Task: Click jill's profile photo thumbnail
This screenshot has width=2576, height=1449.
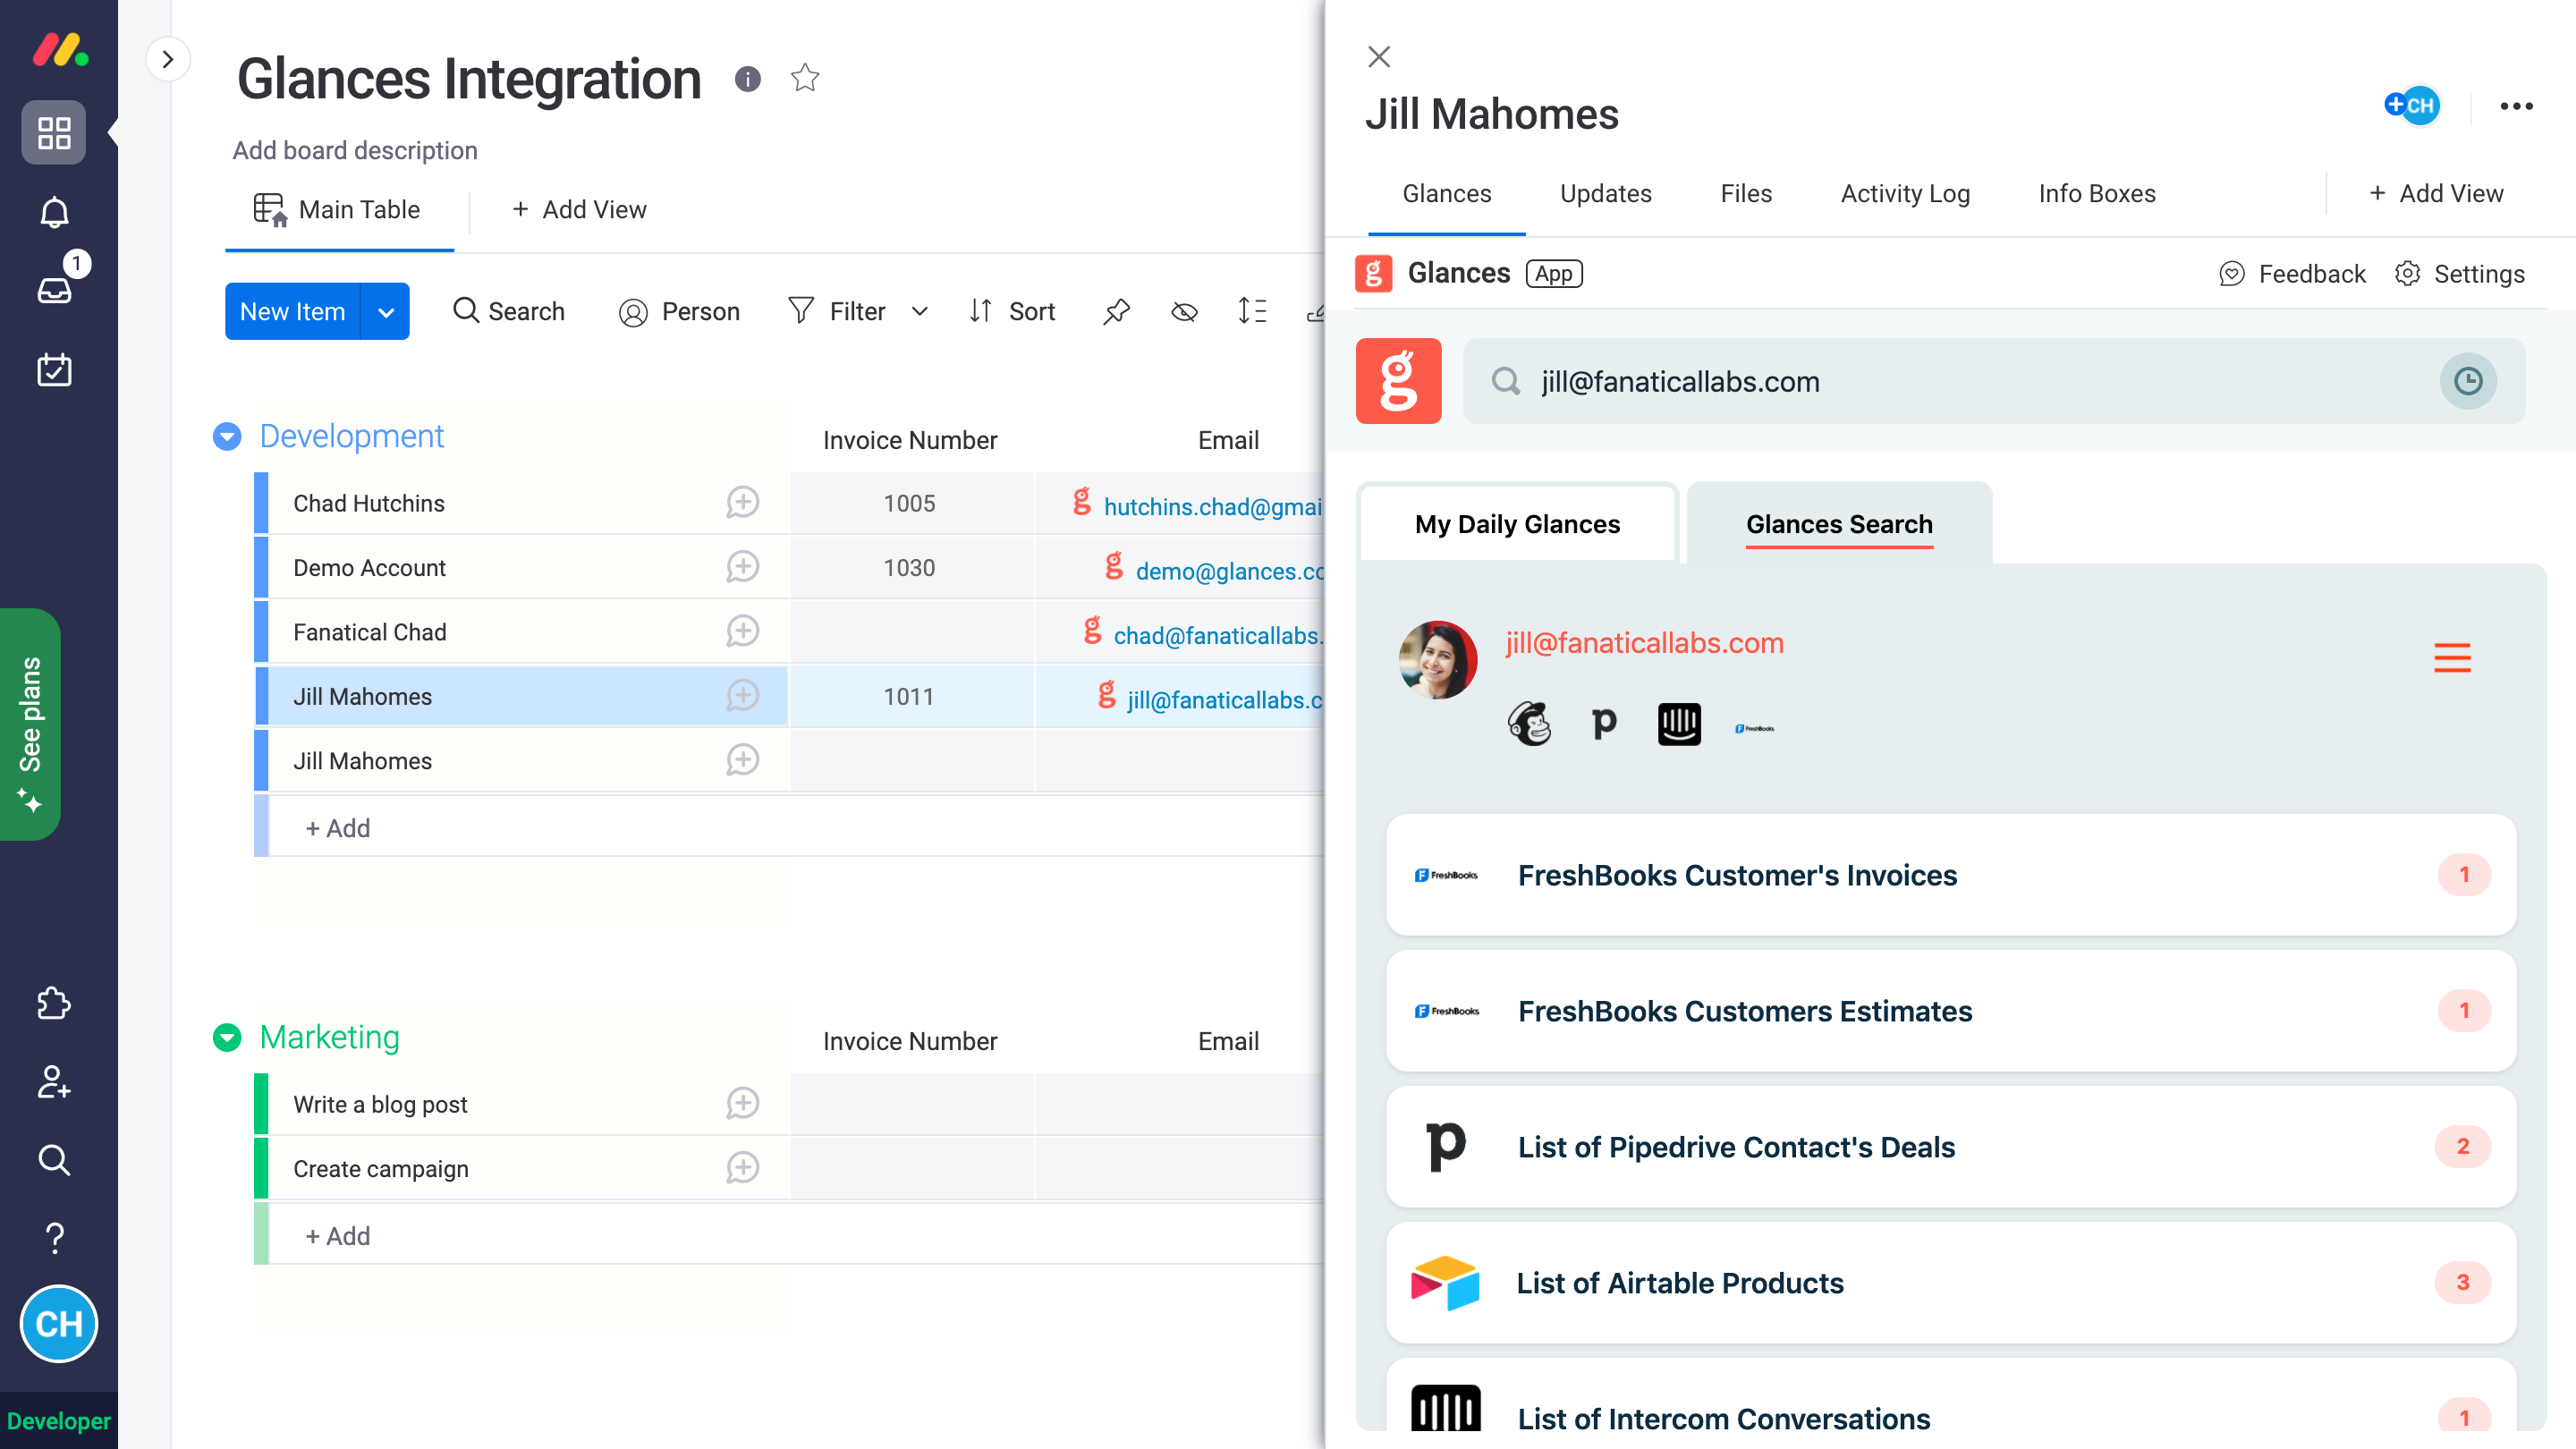Action: tap(1438, 659)
